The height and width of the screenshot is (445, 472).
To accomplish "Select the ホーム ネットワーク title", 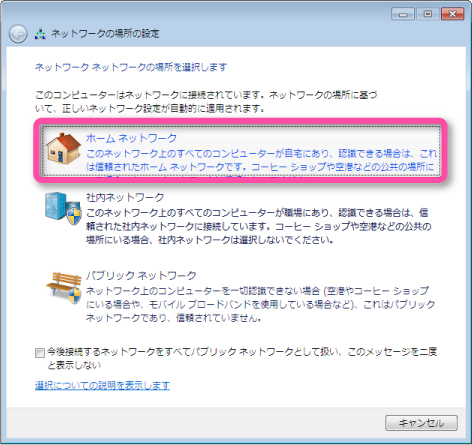I will (x=131, y=138).
